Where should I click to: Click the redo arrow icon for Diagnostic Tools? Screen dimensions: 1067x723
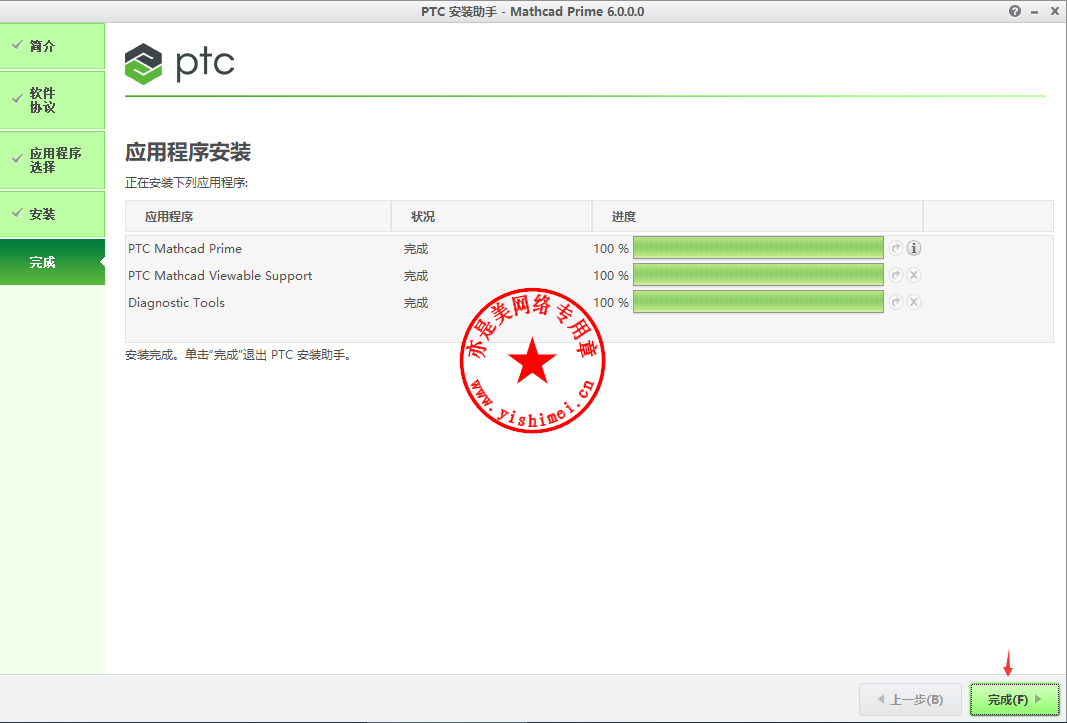pyautogui.click(x=896, y=302)
